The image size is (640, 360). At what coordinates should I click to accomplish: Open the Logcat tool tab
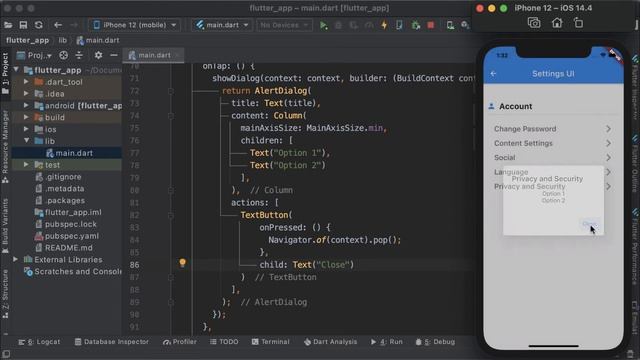point(39,342)
